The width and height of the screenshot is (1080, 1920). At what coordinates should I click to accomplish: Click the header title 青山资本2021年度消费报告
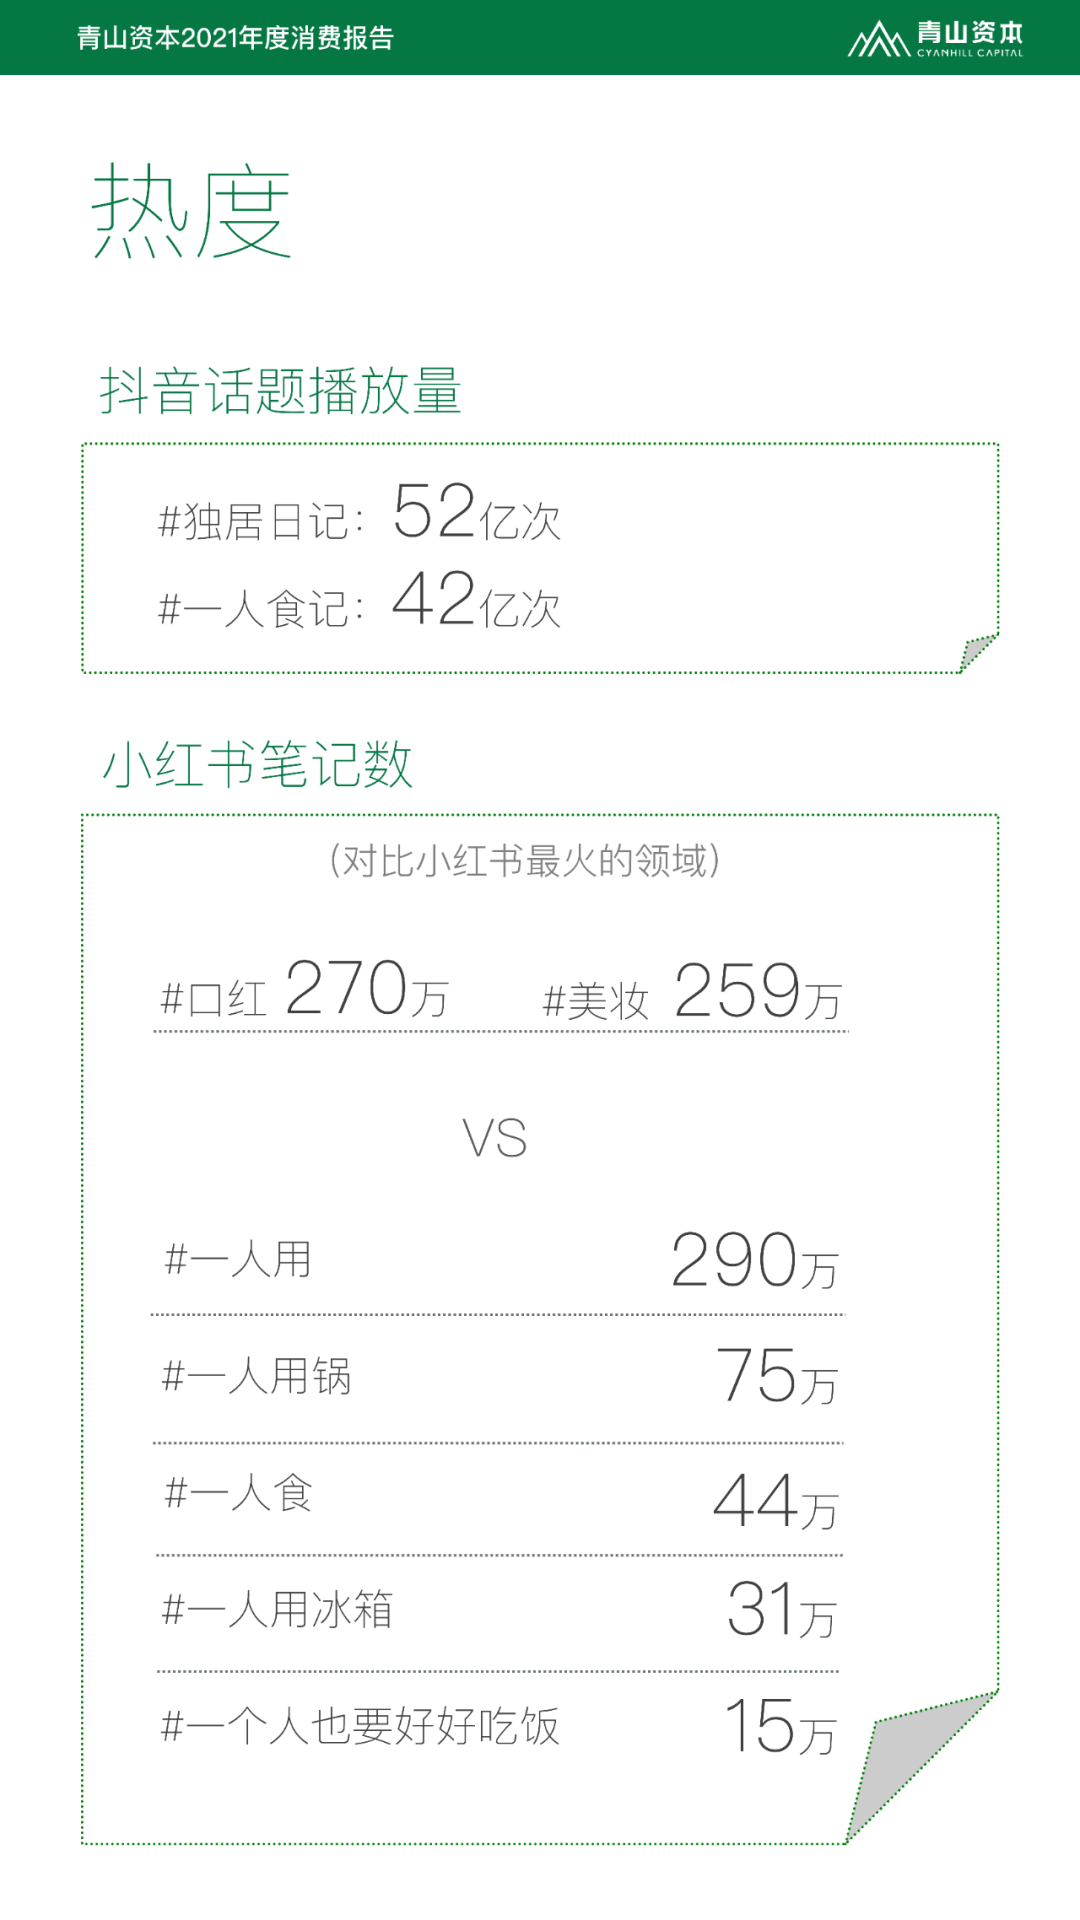[x=236, y=38]
